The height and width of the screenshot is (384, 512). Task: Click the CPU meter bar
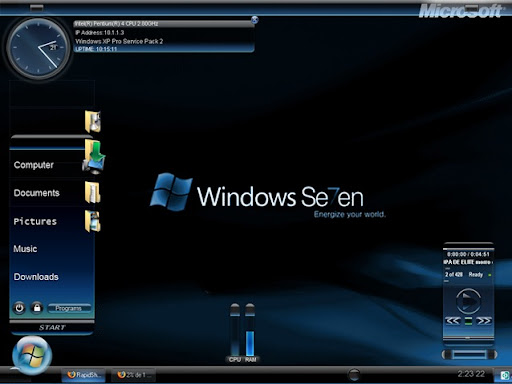[x=235, y=330]
